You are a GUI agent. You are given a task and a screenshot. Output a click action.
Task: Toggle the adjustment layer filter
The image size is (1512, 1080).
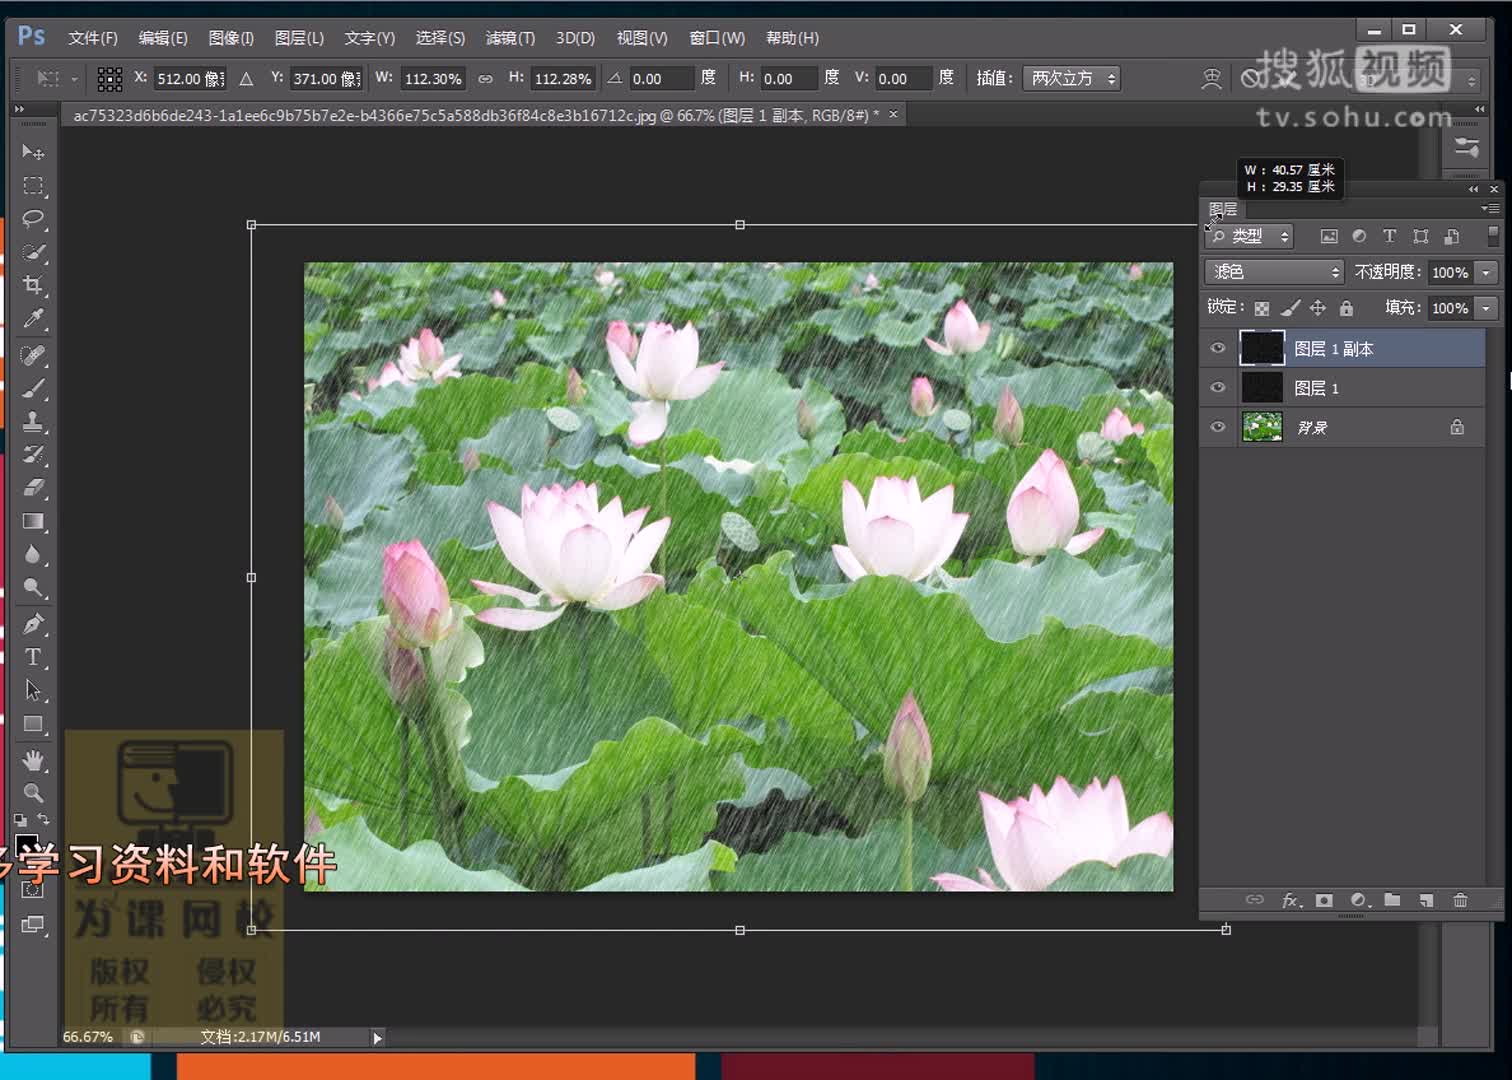coord(1359,236)
